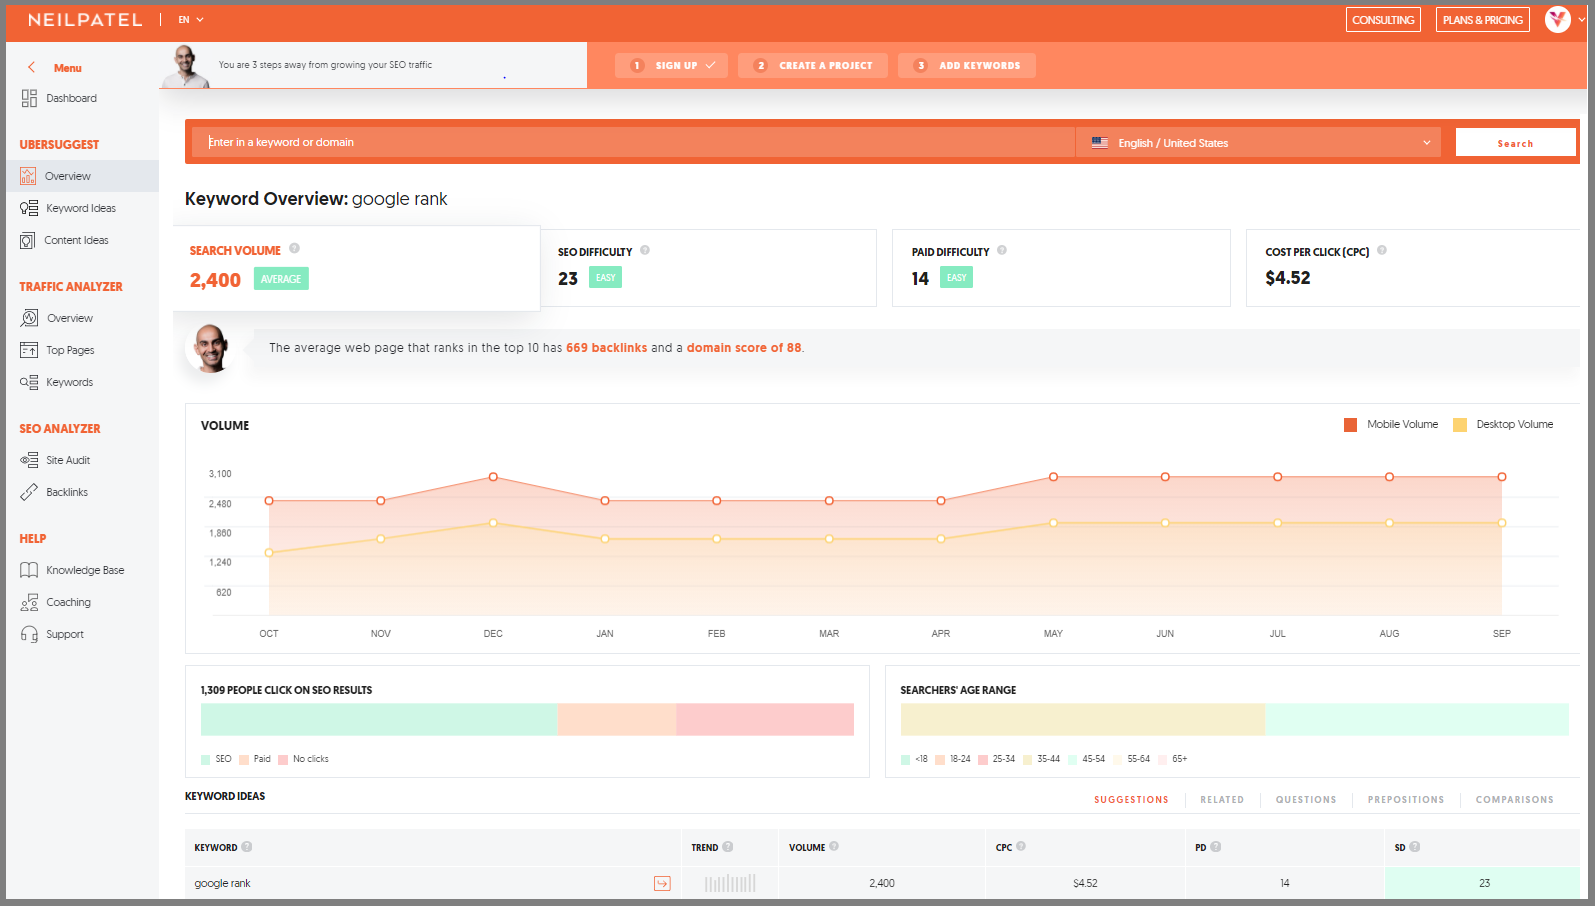The image size is (1595, 906).
Task: Open Support headset icon
Action: click(x=29, y=634)
